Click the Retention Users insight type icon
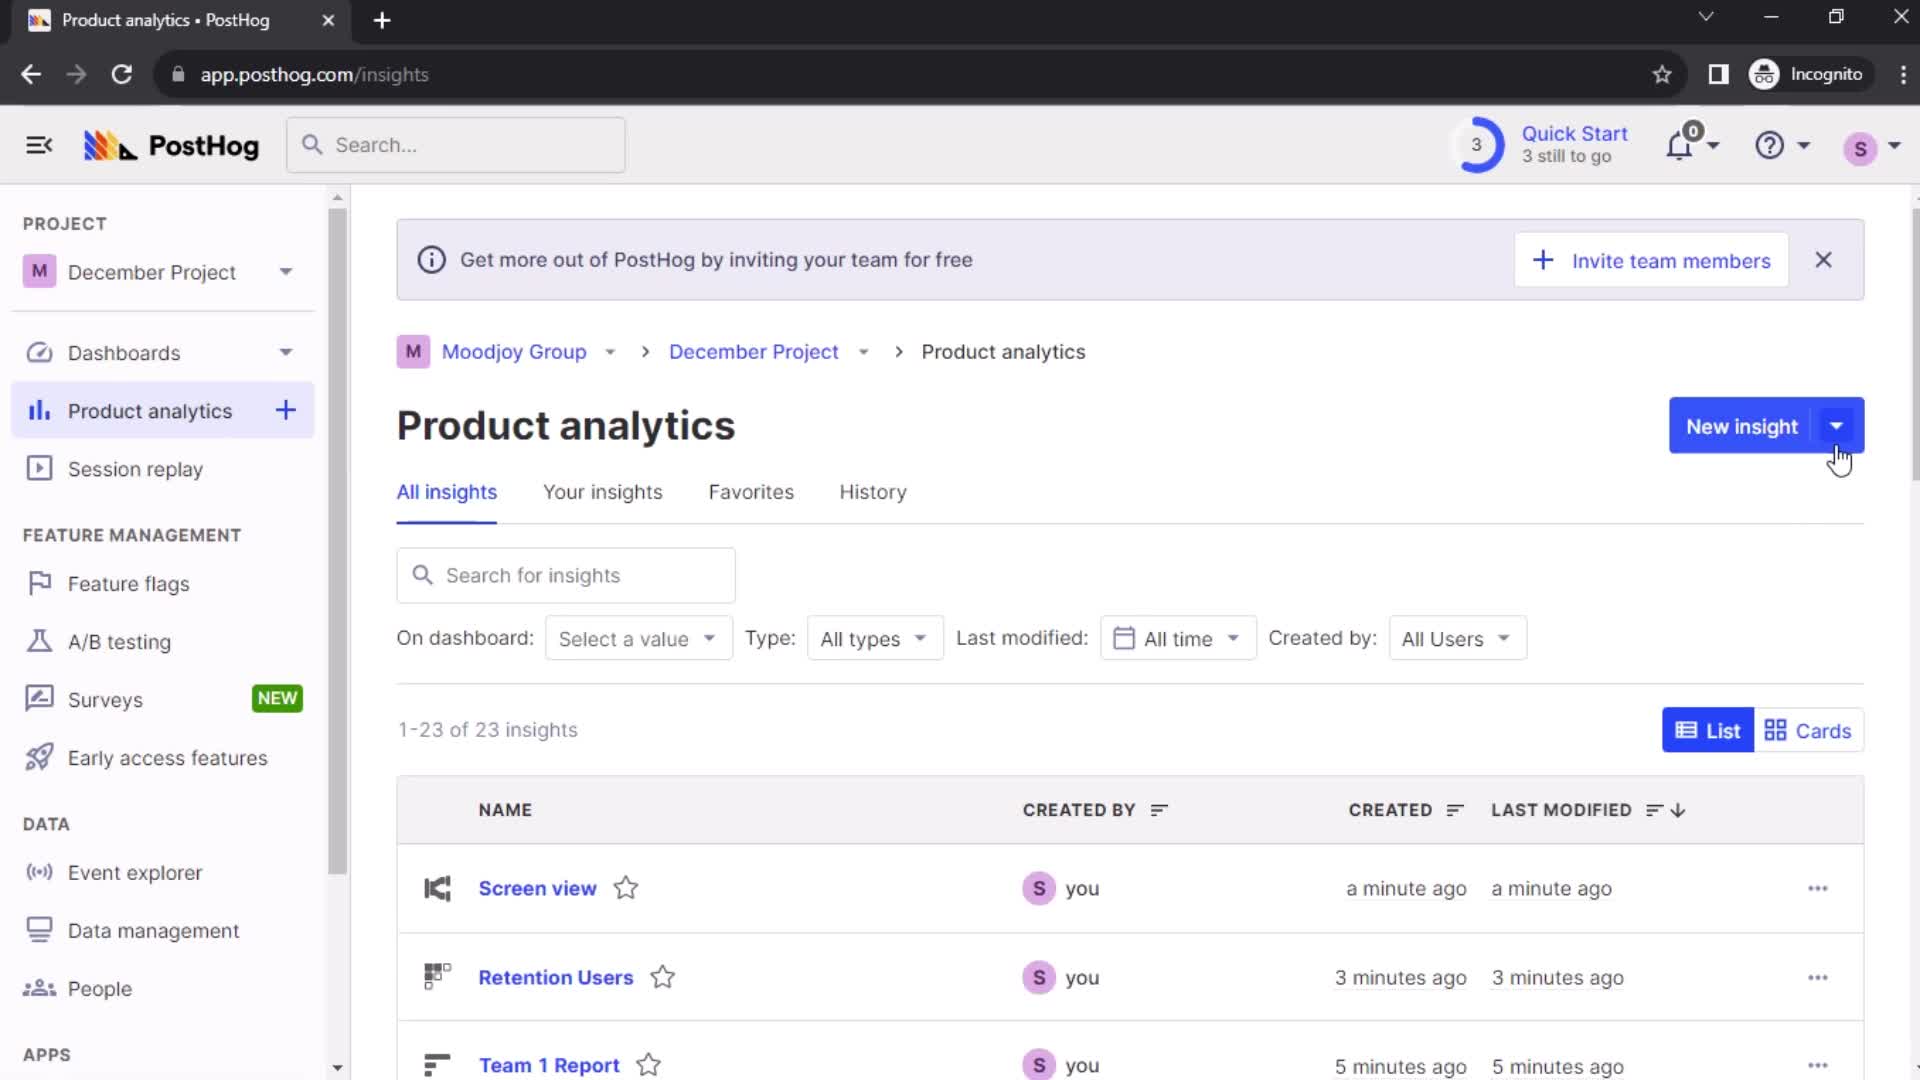The height and width of the screenshot is (1080, 1920). 438,976
